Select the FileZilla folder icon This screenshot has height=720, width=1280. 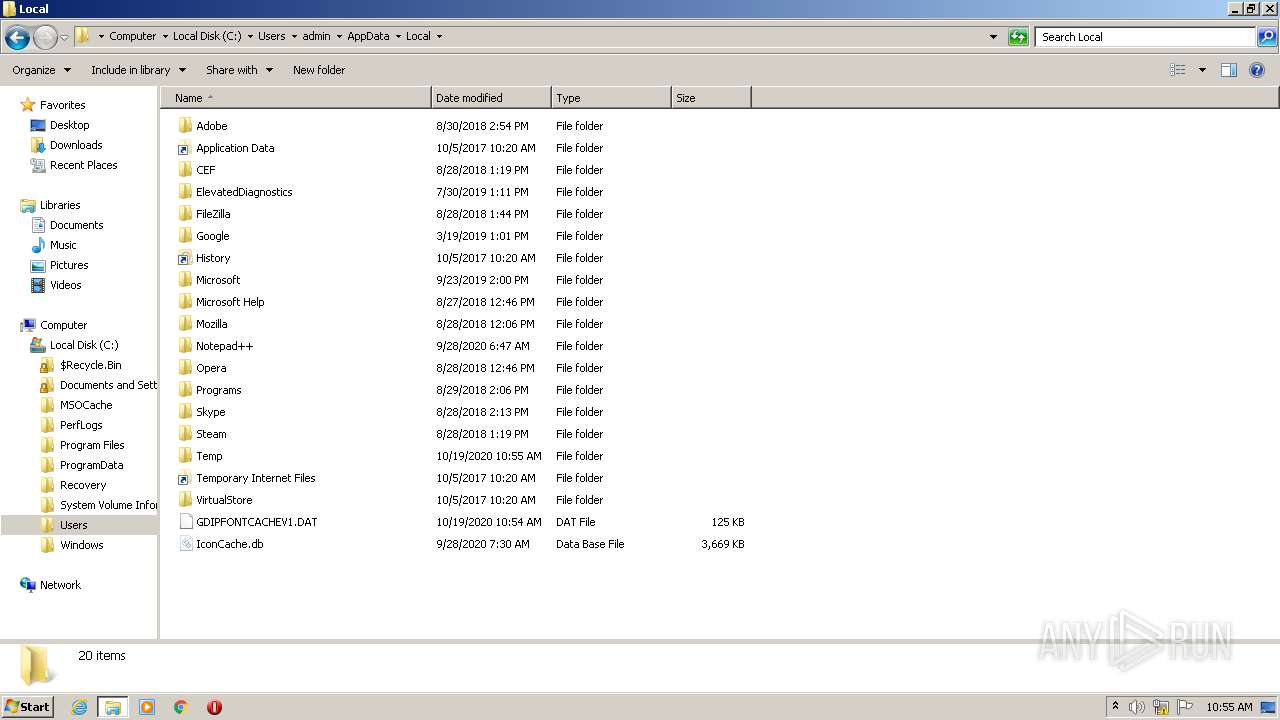point(185,214)
